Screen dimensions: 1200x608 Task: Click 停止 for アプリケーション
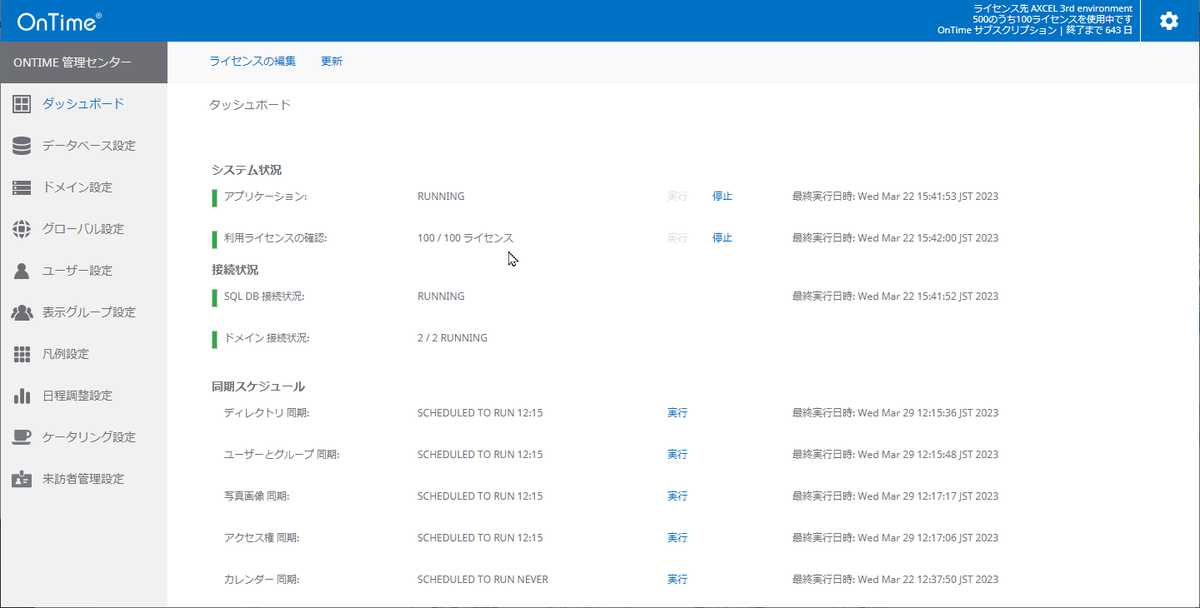[x=722, y=196]
